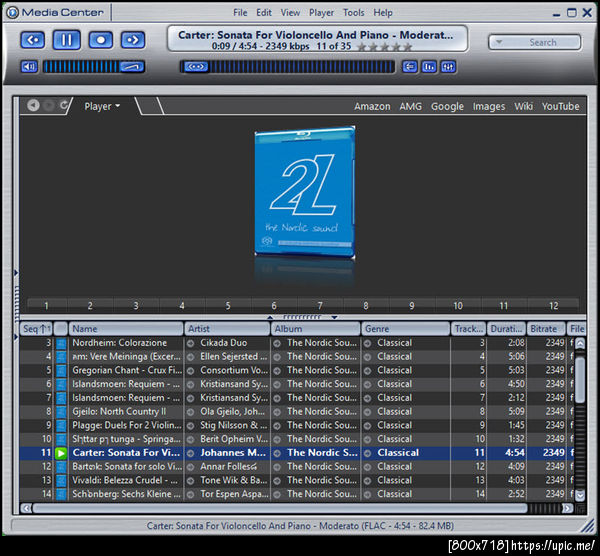
Task: Click the file icon for Gjeilo: North Country II
Action: [61, 412]
